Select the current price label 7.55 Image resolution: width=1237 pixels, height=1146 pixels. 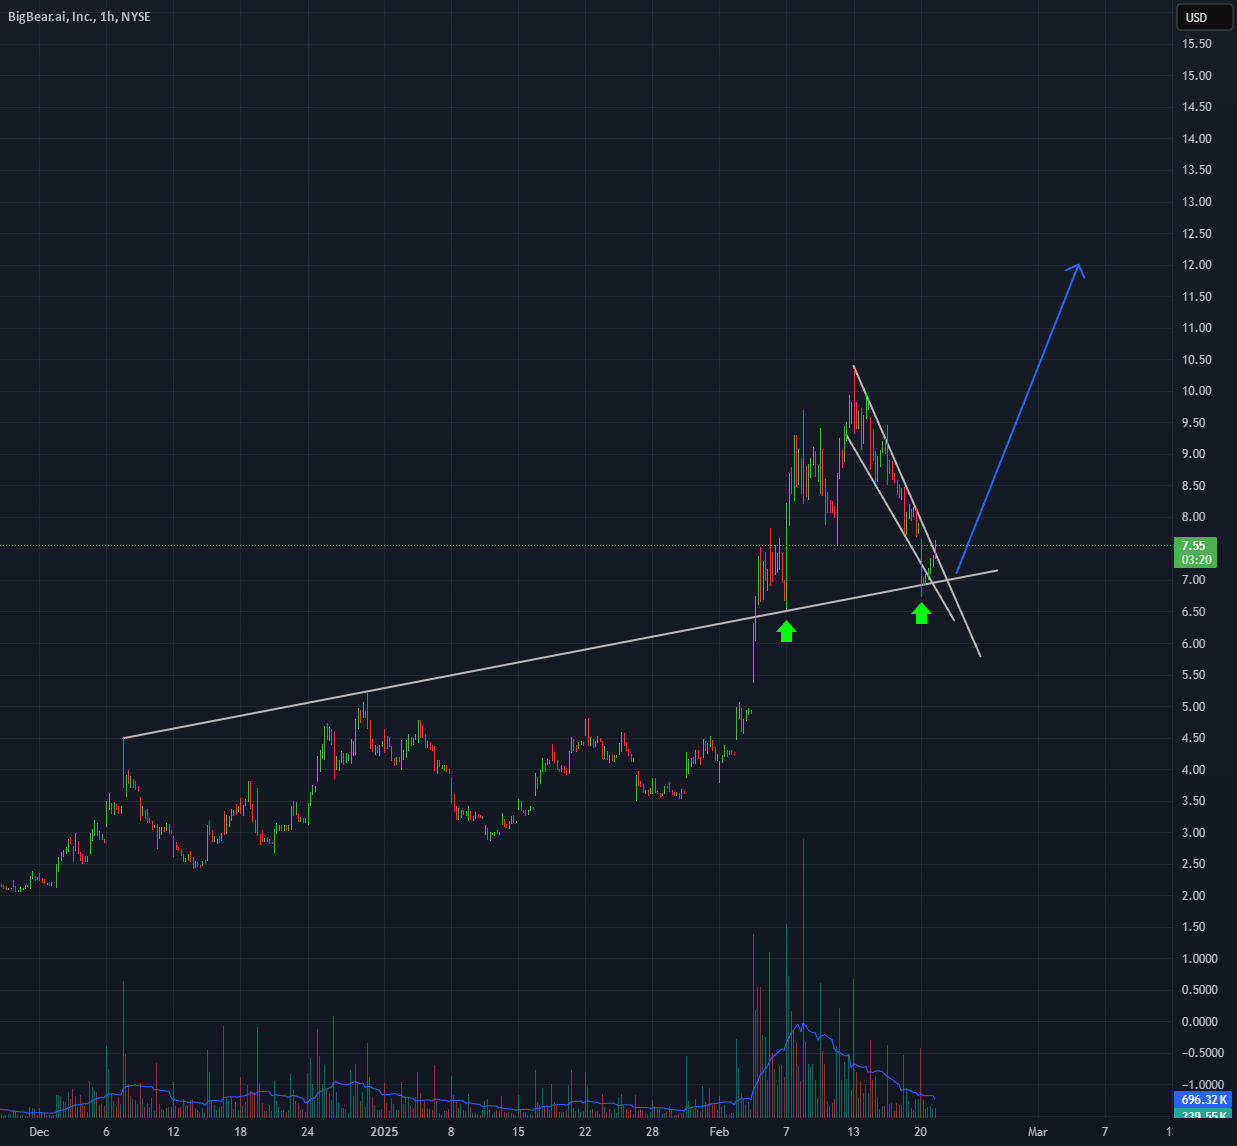(1193, 546)
